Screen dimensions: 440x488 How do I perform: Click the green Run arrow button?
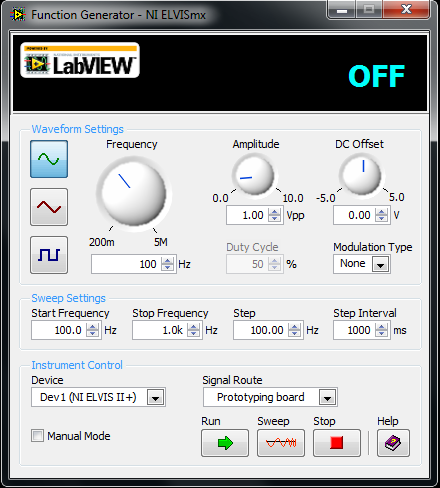225,443
